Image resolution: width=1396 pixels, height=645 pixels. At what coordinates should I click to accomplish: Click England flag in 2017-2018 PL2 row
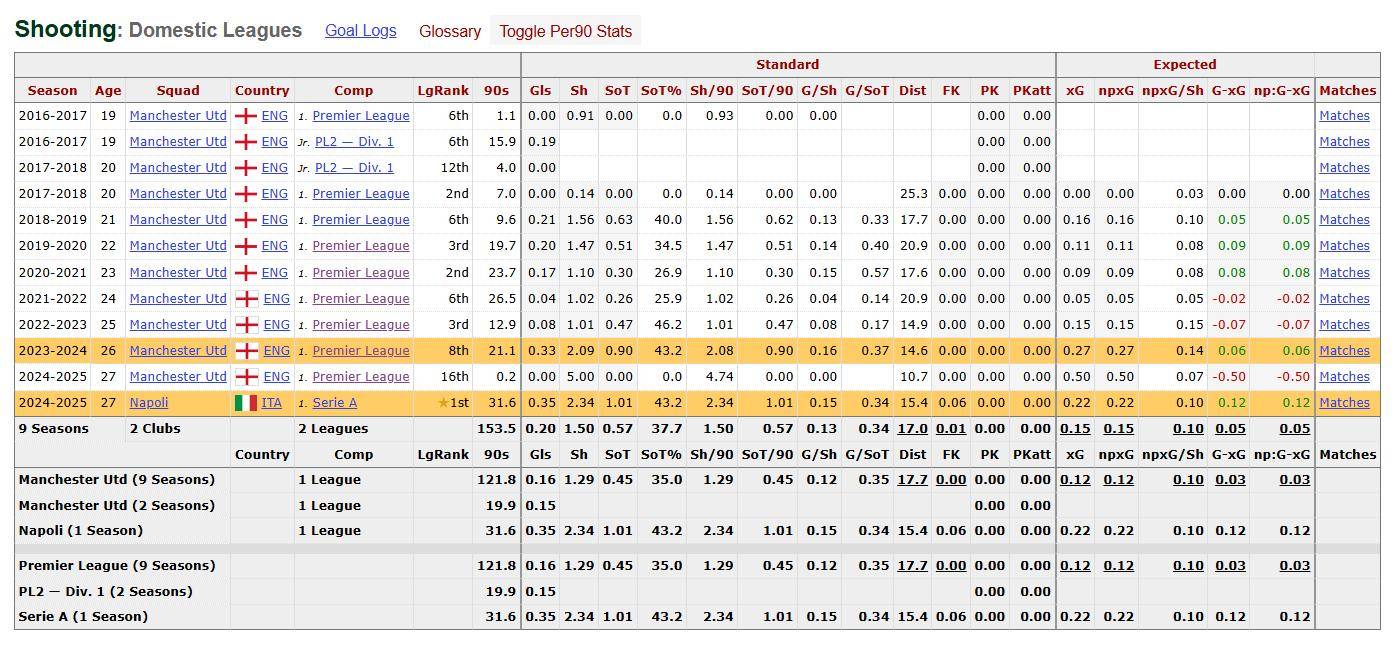pyautogui.click(x=246, y=168)
